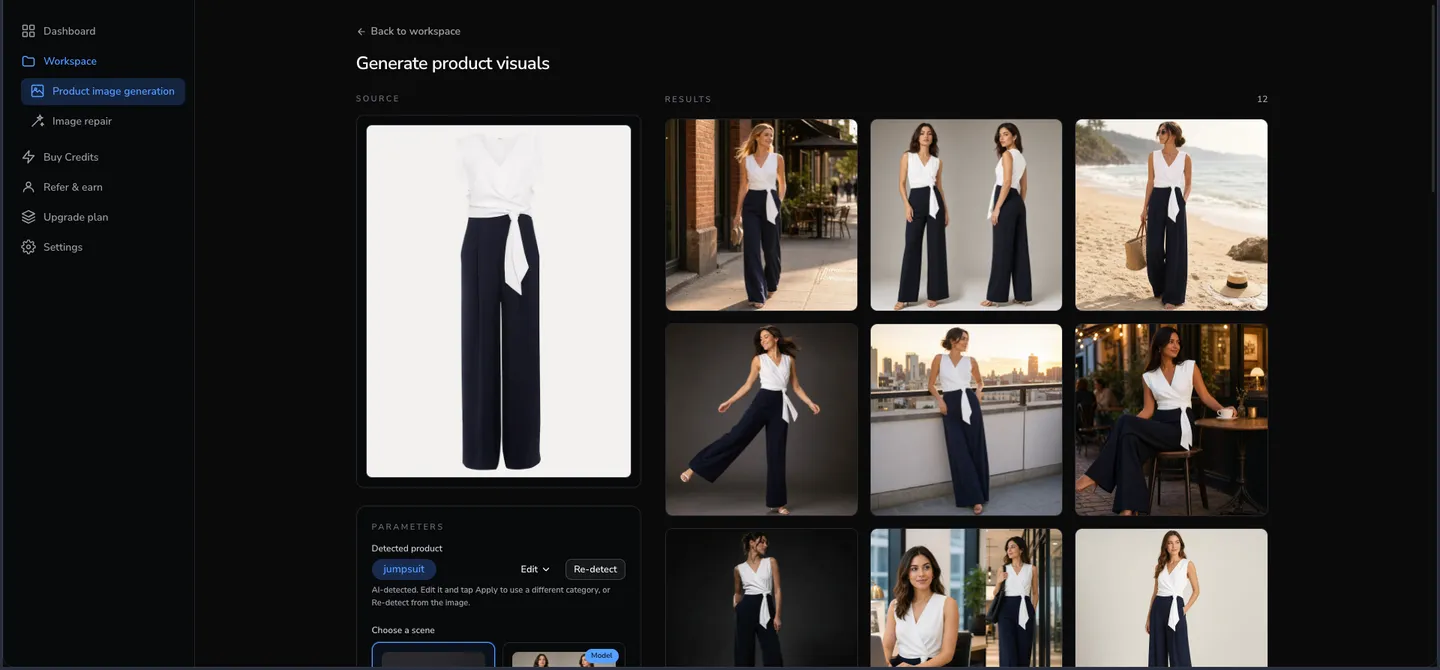Follow the Back to workspace link
This screenshot has width=1440, height=670.
tap(408, 31)
